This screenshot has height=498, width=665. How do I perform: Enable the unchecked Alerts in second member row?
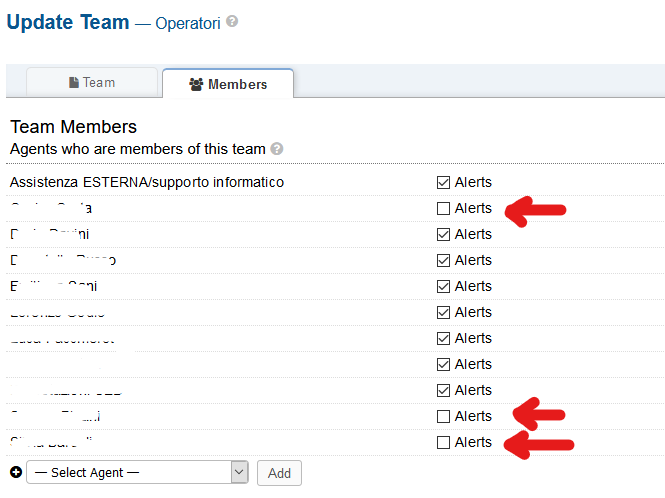pos(443,209)
